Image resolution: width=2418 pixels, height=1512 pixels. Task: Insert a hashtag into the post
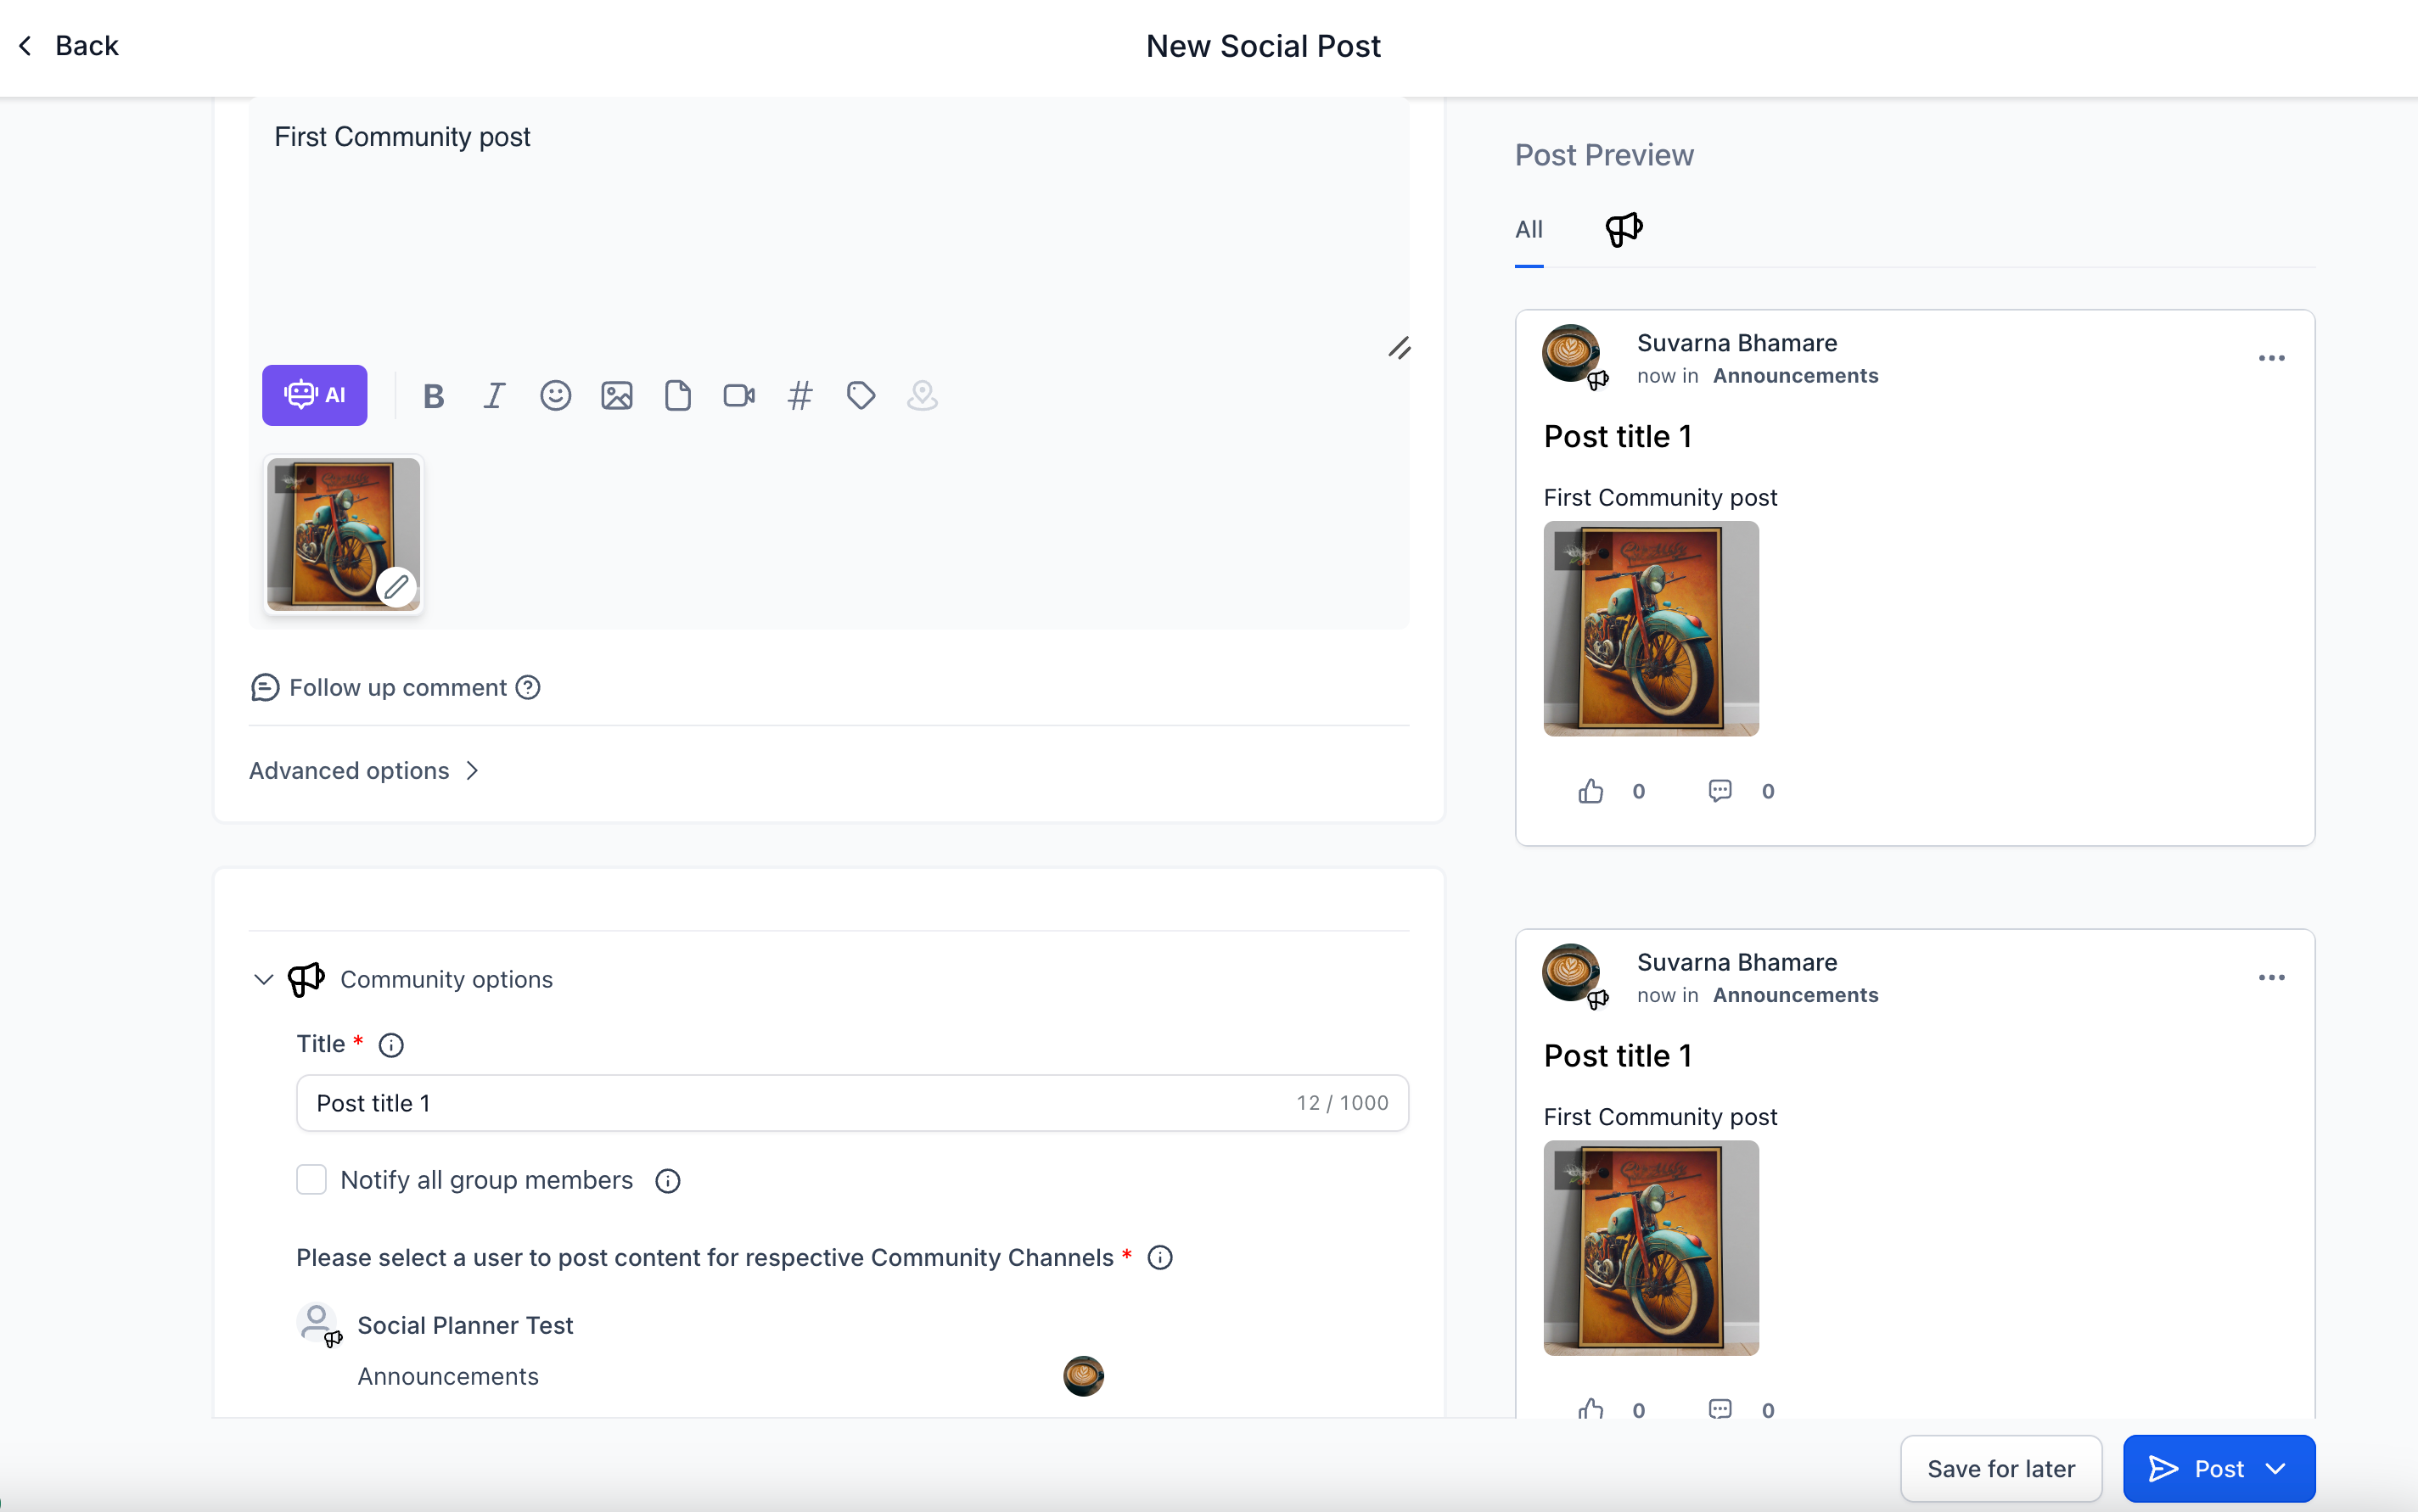coord(800,396)
